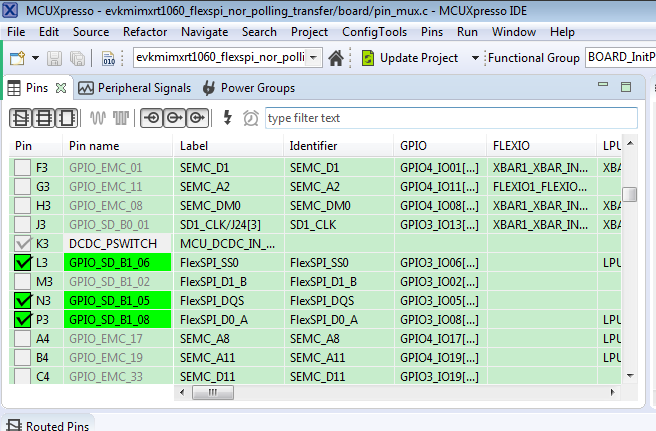
Task: Click the SD1_CLK/J24[3] label cell
Action: coord(228,224)
